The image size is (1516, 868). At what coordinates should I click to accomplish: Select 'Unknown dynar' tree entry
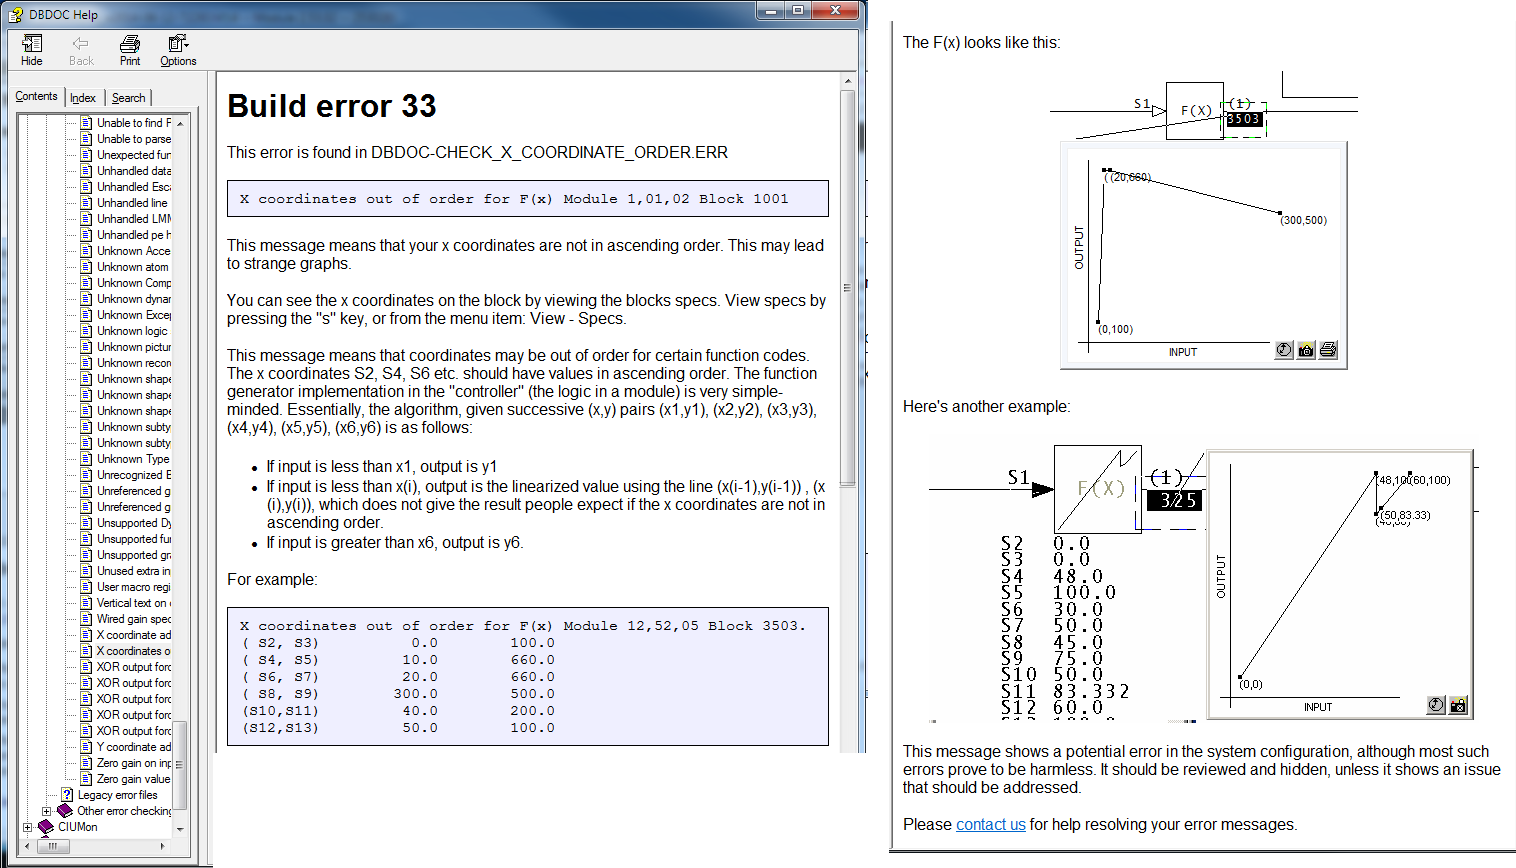point(134,299)
